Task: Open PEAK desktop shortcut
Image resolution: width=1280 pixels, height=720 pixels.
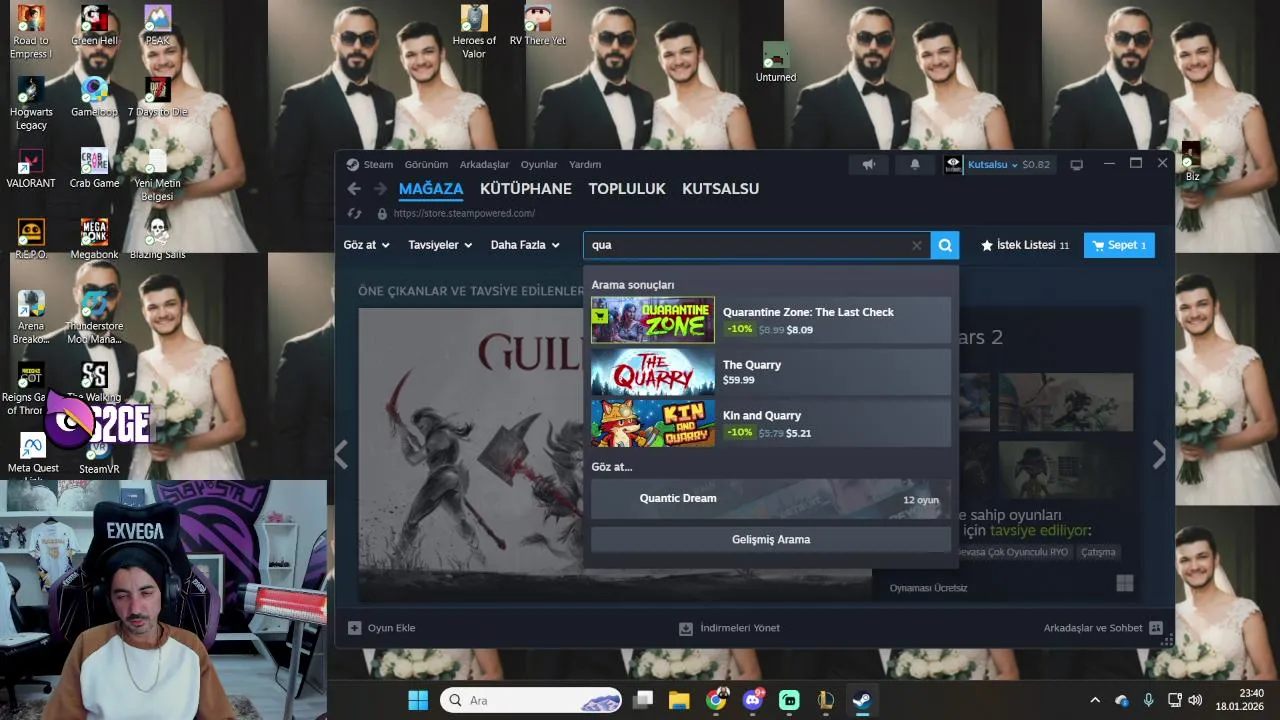Action: pyautogui.click(x=157, y=25)
